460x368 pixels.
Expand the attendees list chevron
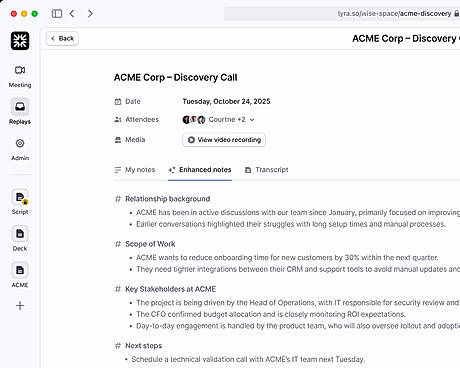252,120
